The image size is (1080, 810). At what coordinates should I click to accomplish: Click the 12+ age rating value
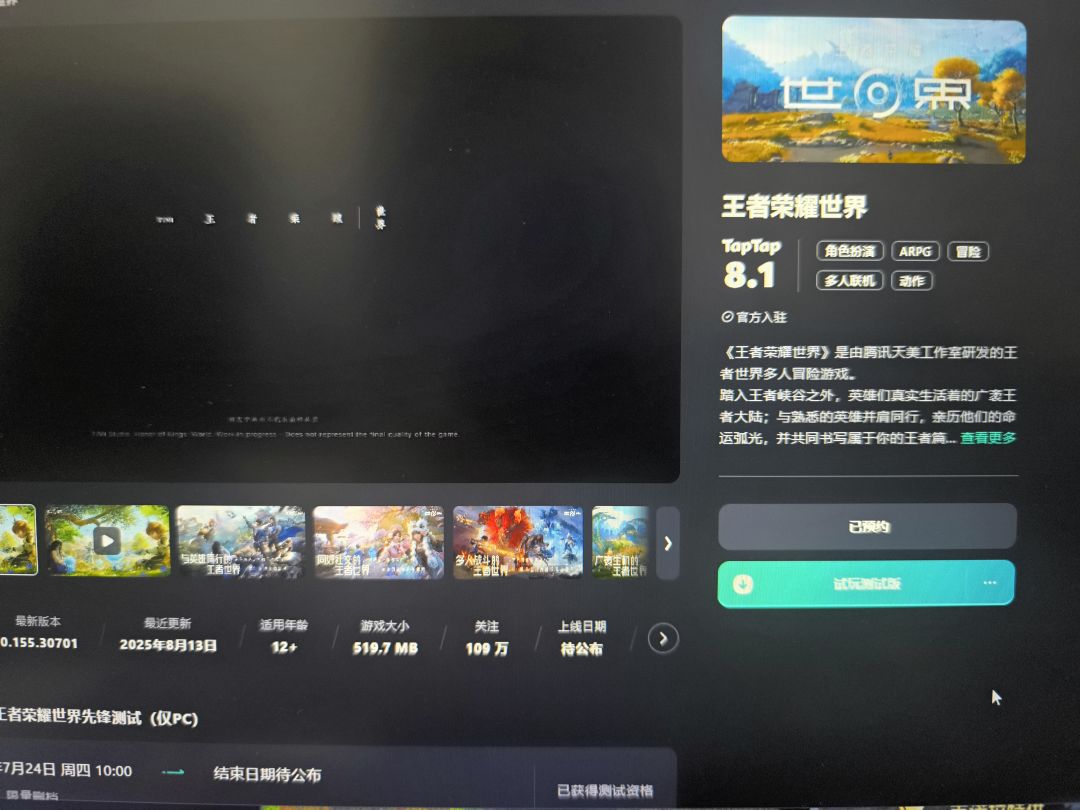[x=284, y=647]
